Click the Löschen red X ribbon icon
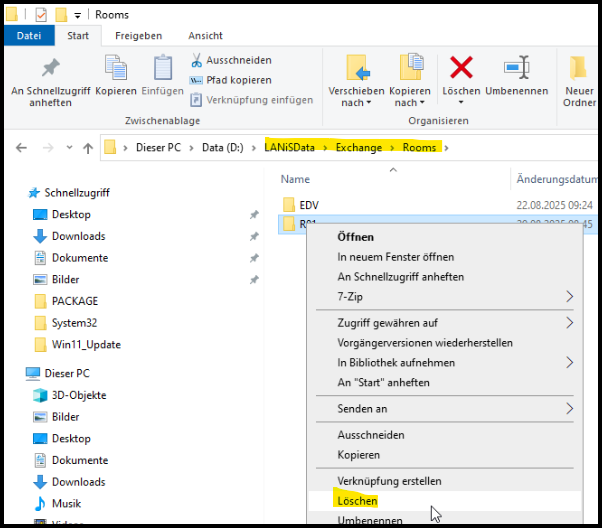Viewport: 602px width, 528px height. (x=461, y=68)
